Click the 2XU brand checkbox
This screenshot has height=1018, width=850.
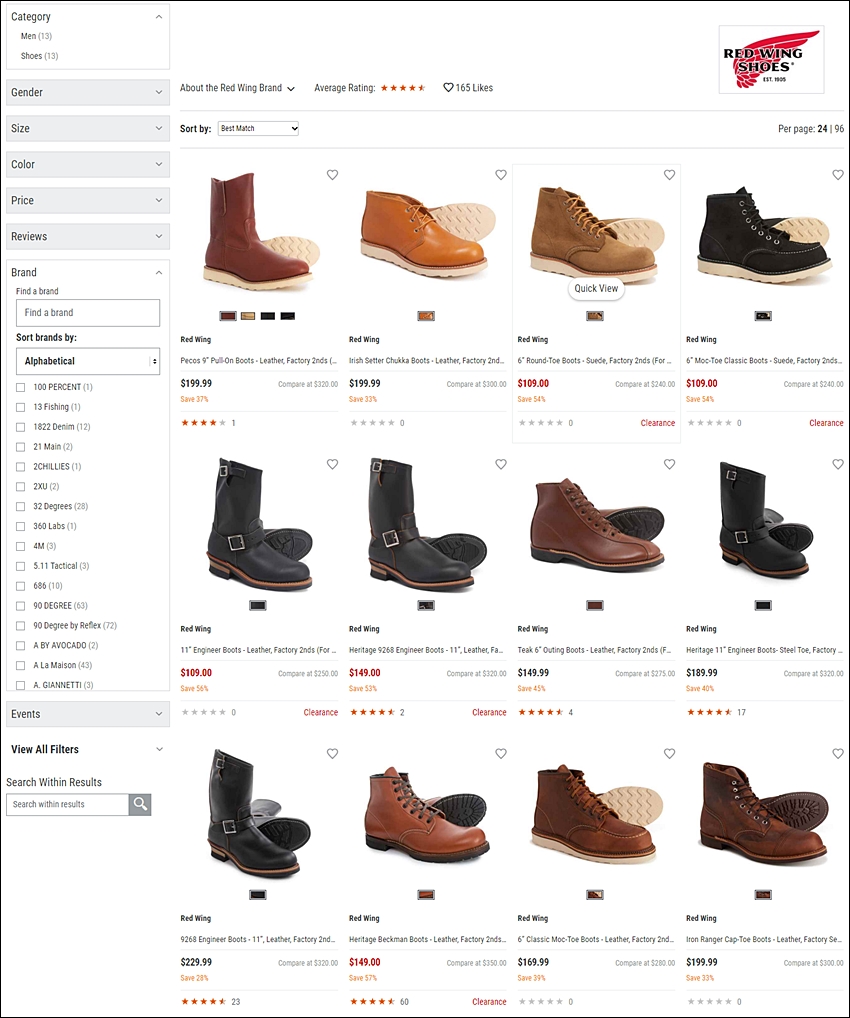pos(21,487)
